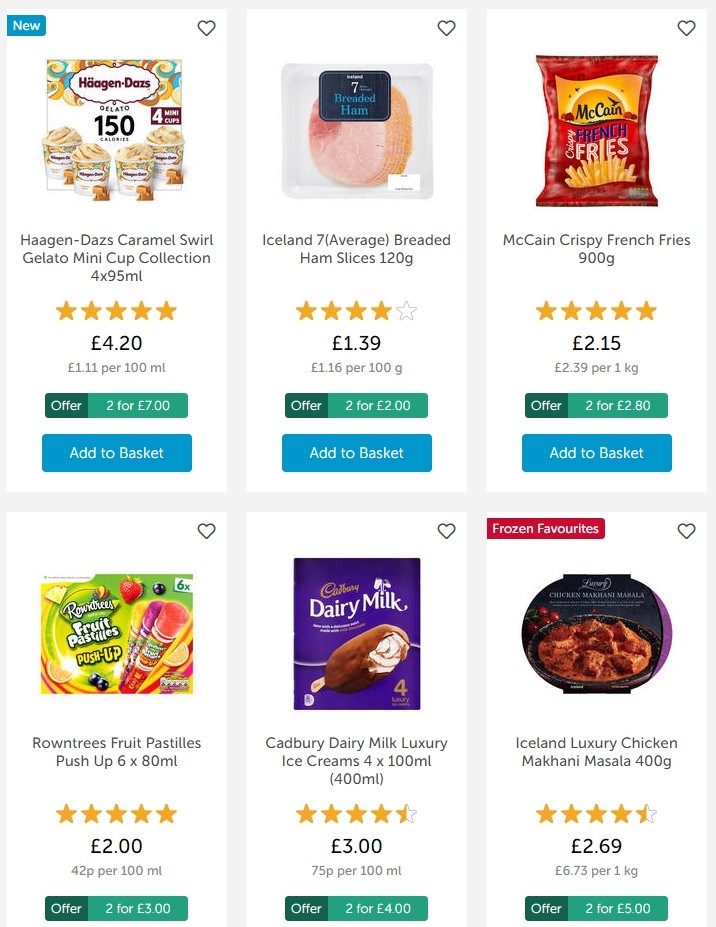
Task: Click the half star on Chicken Makhani Masala rating
Action: coord(648,814)
